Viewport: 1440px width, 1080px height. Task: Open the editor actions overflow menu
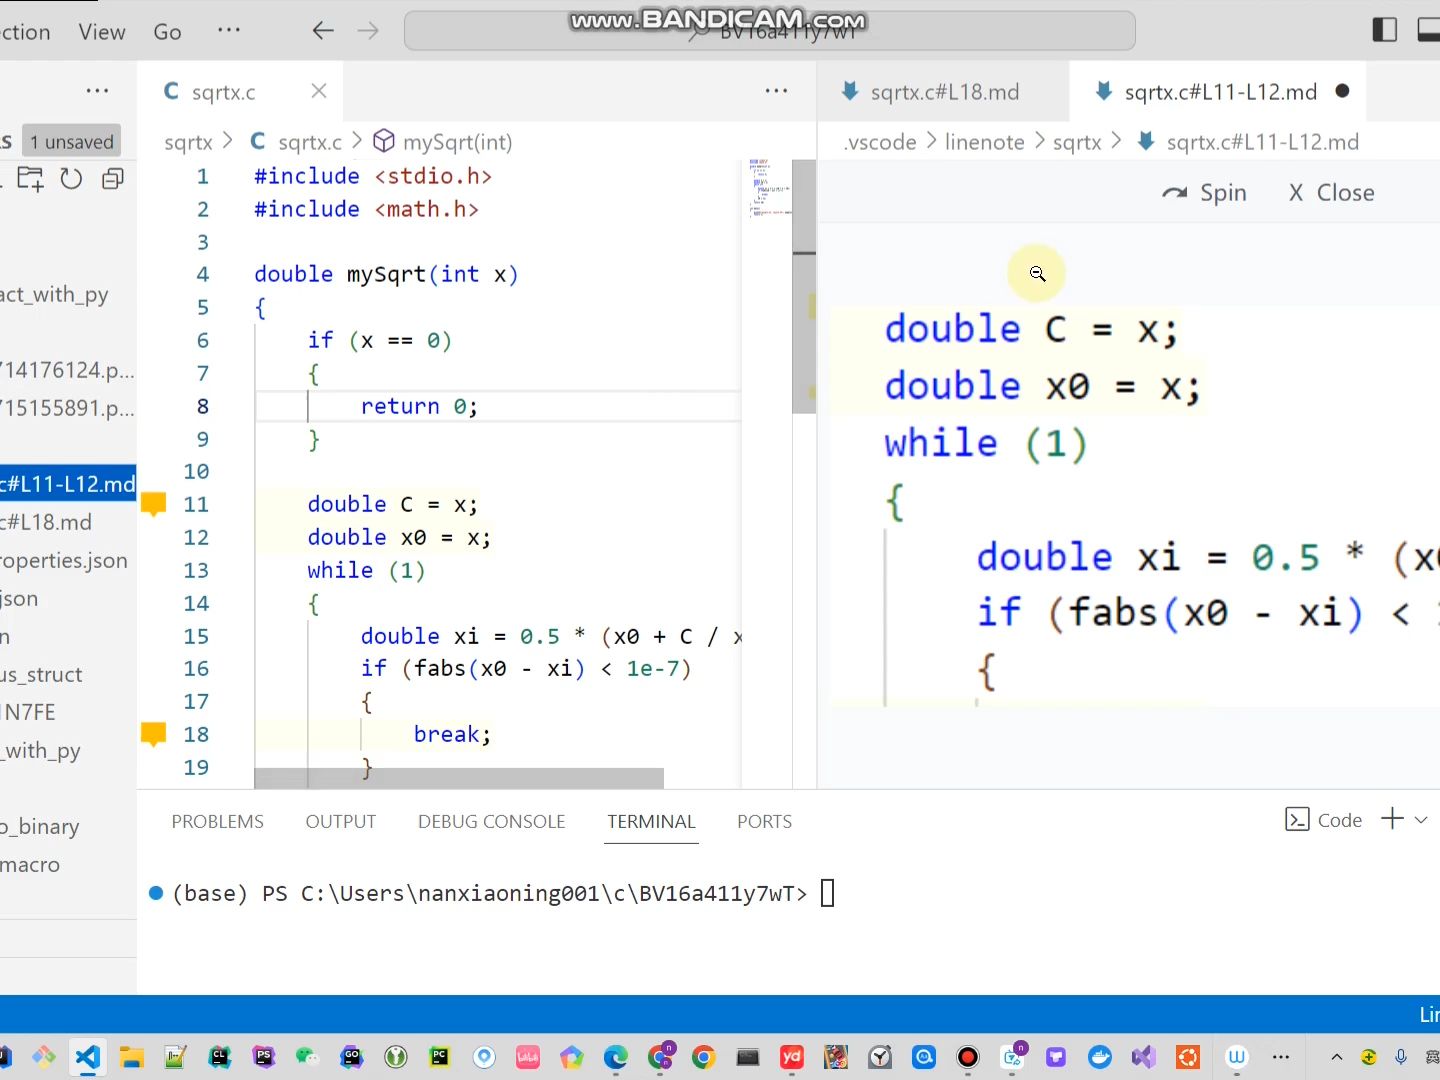777,91
